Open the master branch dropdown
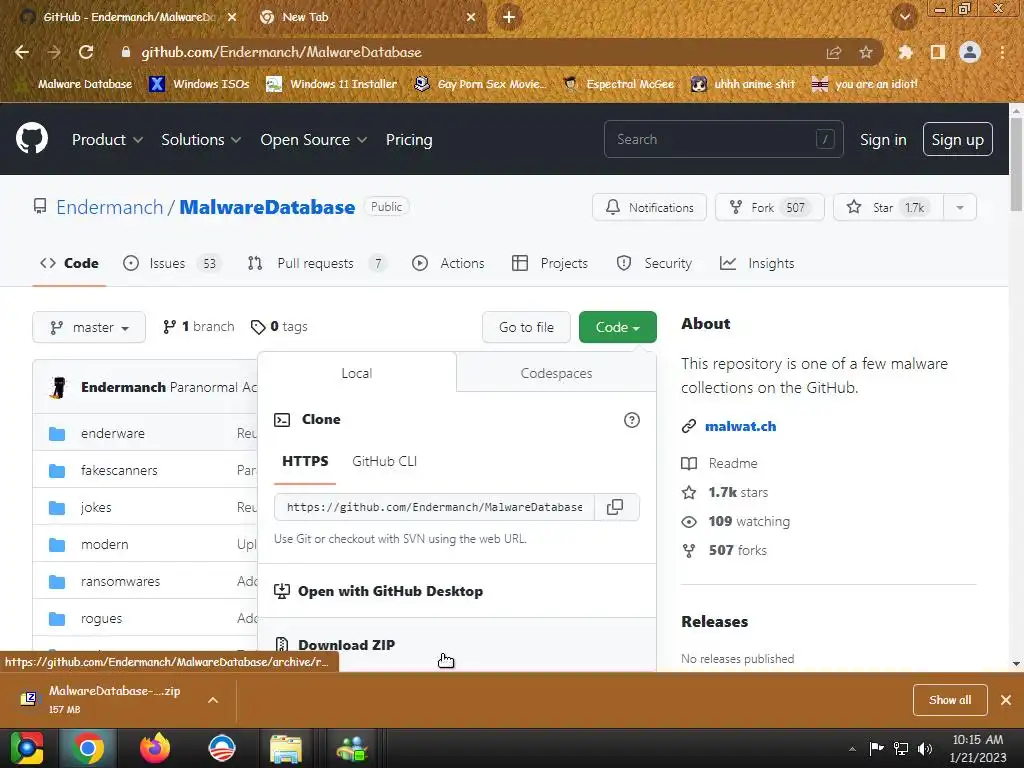 coord(89,327)
